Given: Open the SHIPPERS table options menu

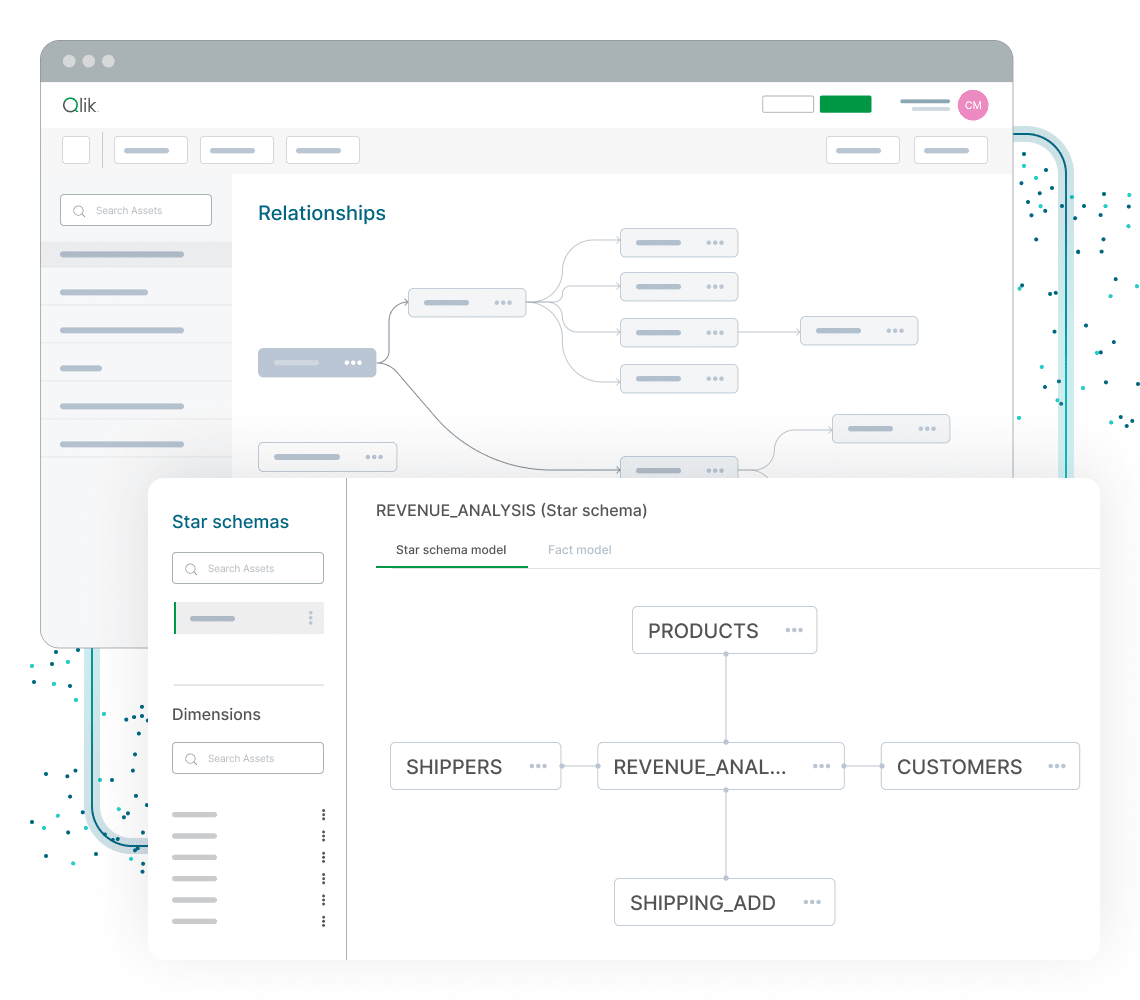Looking at the screenshot, I should pos(538,766).
